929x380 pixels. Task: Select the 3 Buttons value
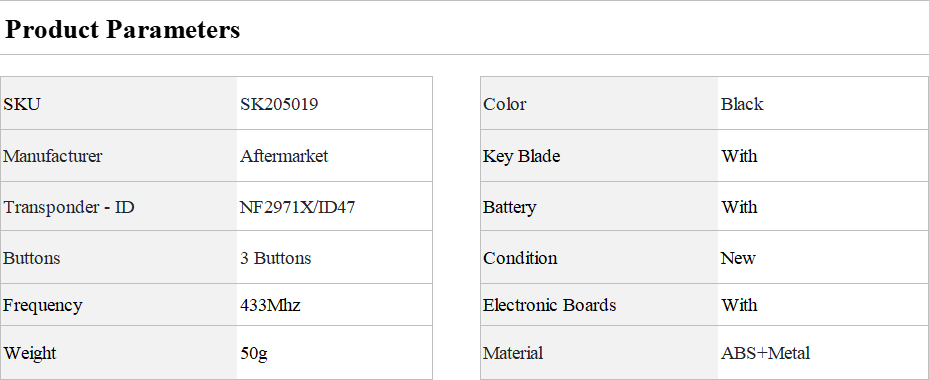pos(276,258)
